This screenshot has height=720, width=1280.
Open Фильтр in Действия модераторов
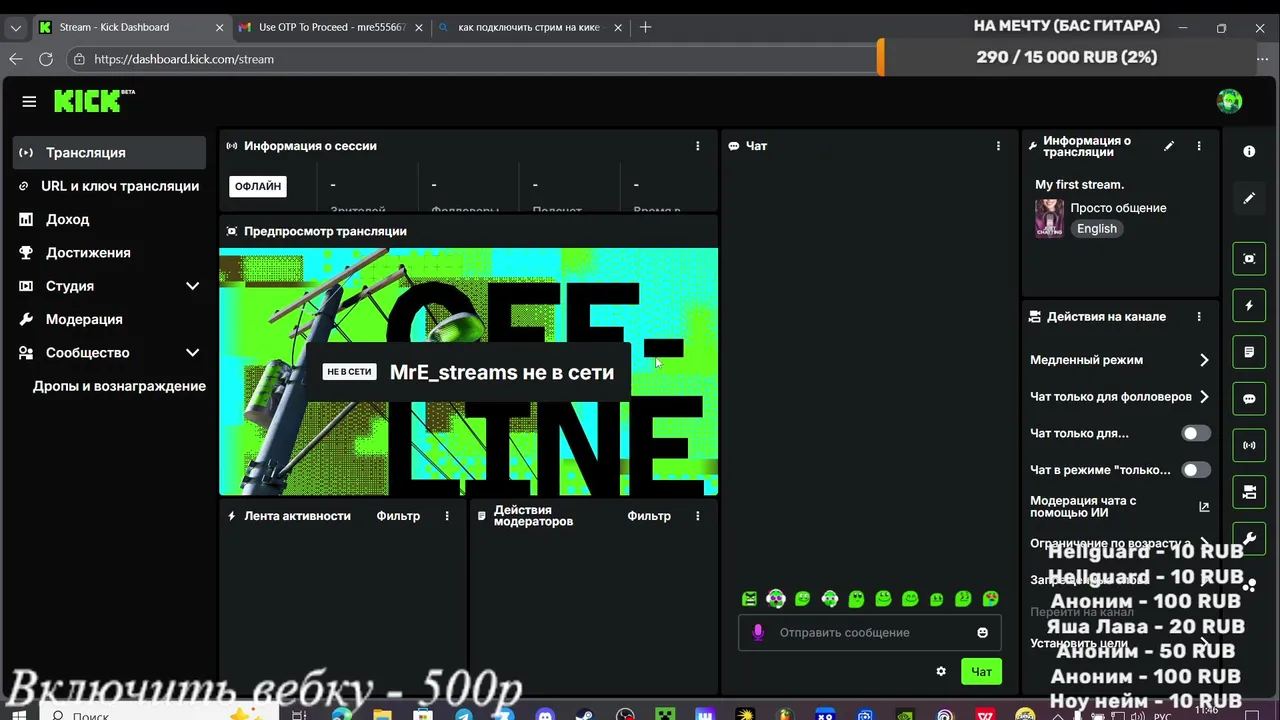click(x=649, y=516)
